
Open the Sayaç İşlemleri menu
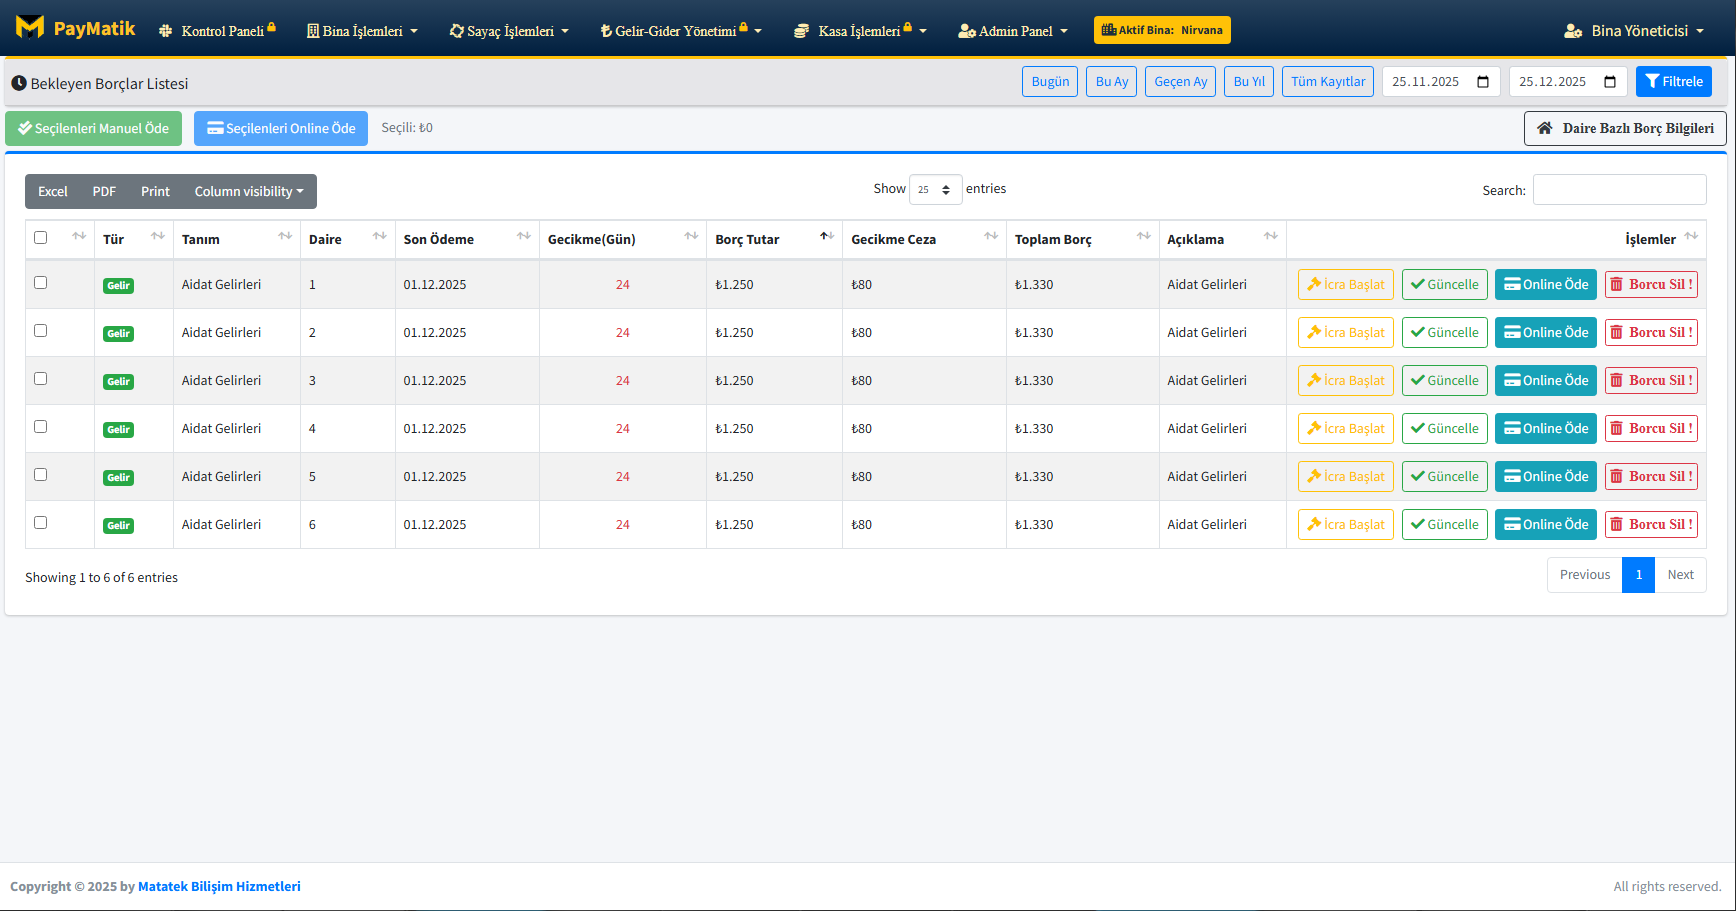pyautogui.click(x=509, y=31)
